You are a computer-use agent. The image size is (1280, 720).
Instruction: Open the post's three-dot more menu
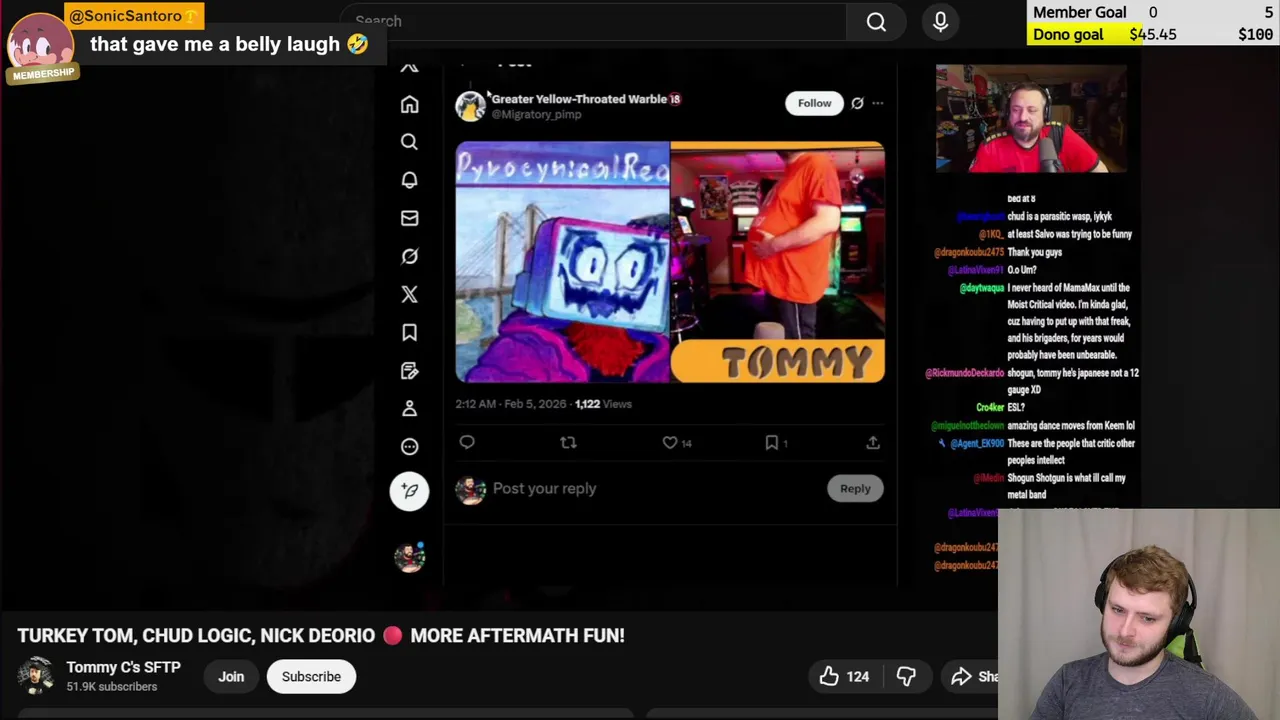[x=877, y=103]
